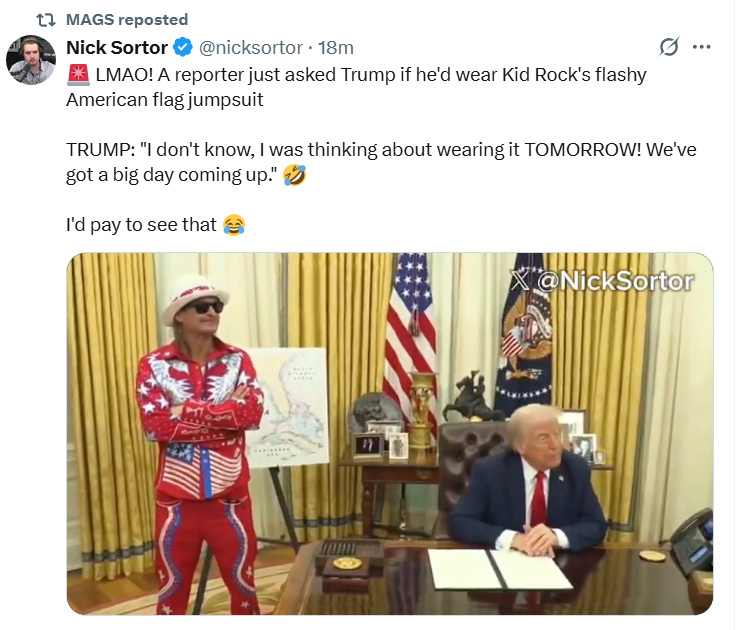Viewport: 740px width, 630px height.
Task: Click the @NickSortor video watermark
Action: 603,281
